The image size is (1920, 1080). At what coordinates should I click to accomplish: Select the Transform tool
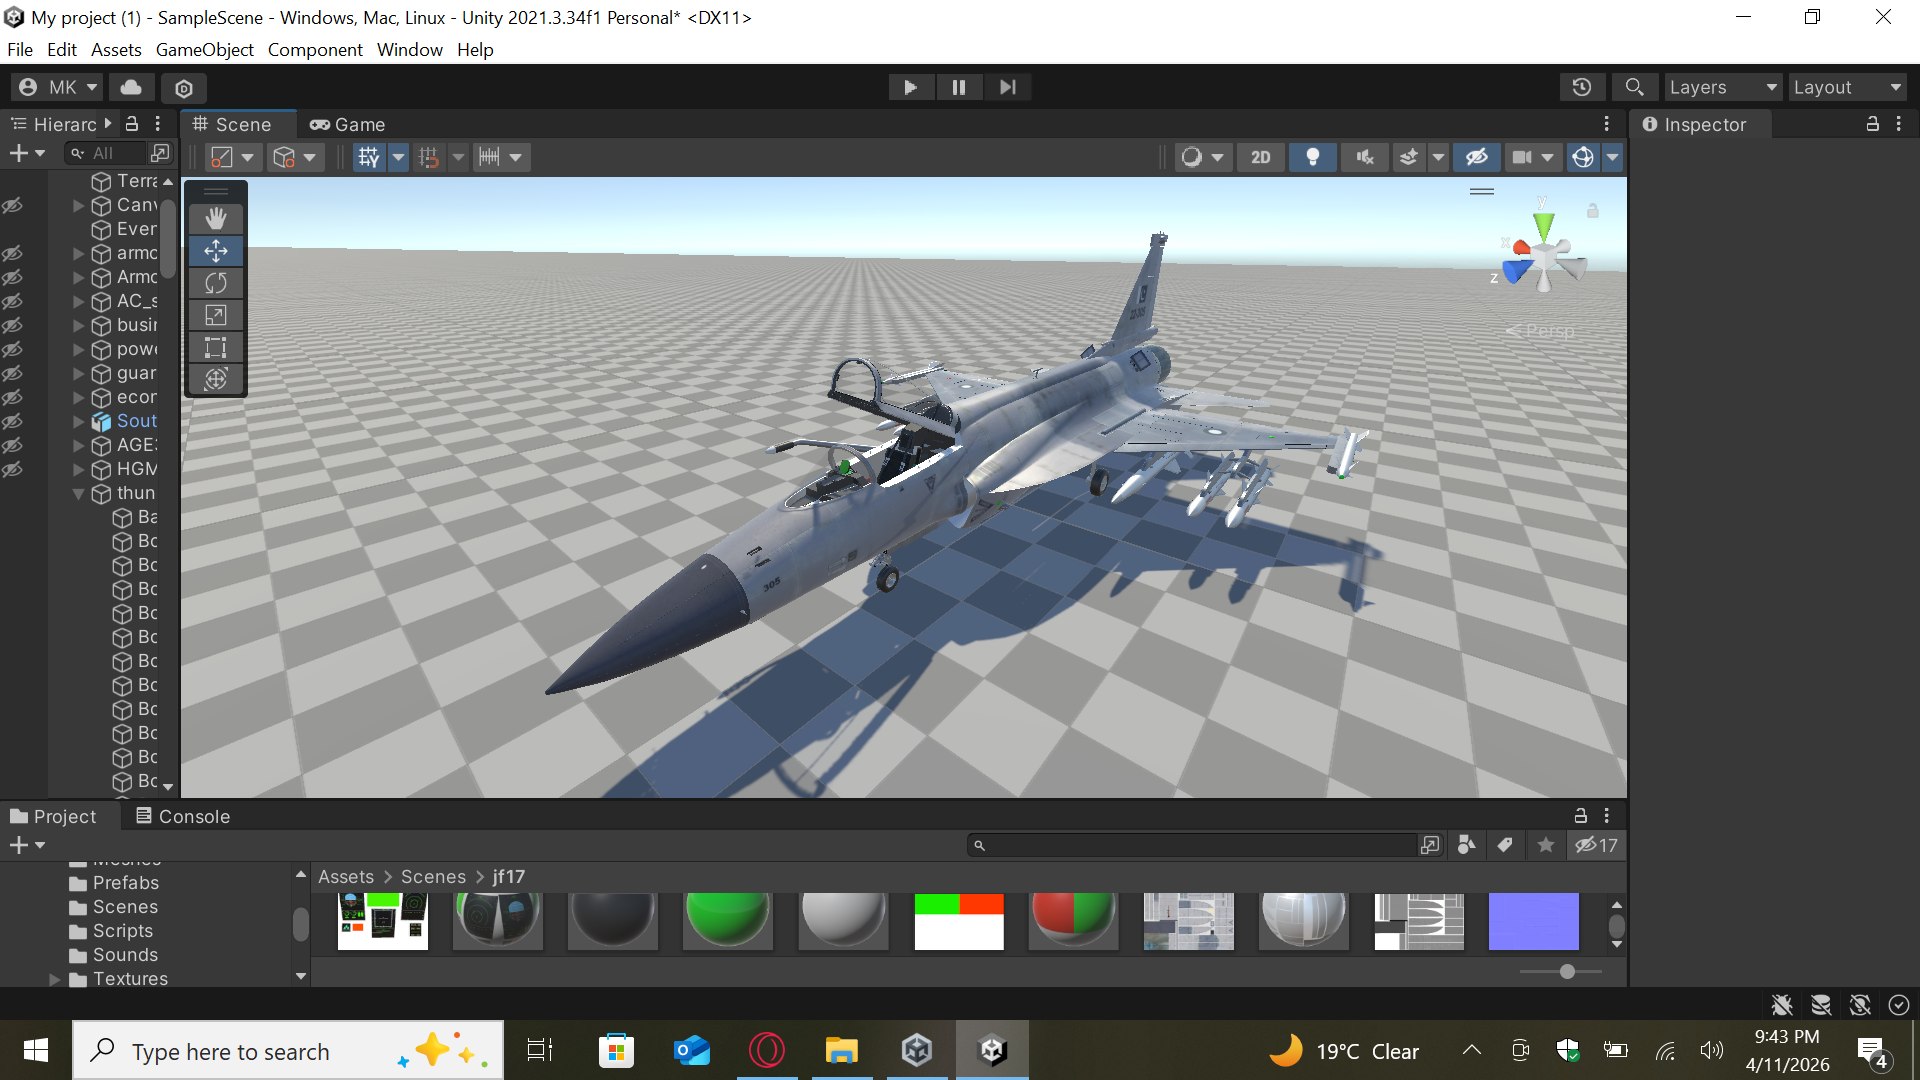click(216, 379)
